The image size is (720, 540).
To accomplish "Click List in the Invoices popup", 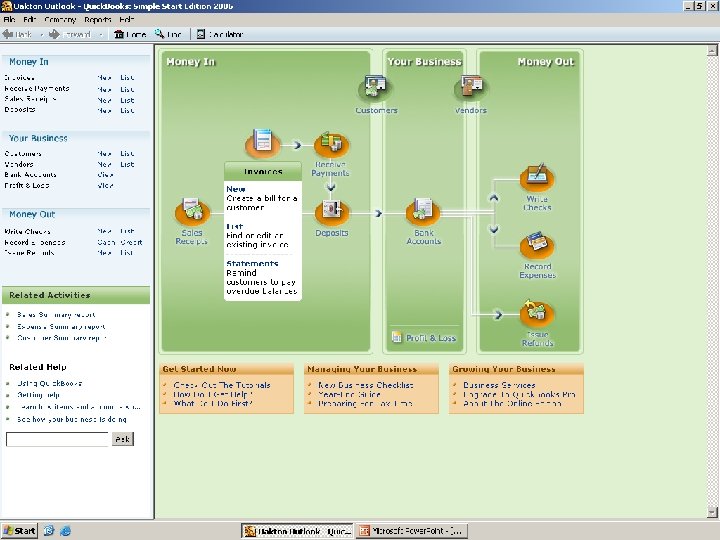I will [x=234, y=226].
